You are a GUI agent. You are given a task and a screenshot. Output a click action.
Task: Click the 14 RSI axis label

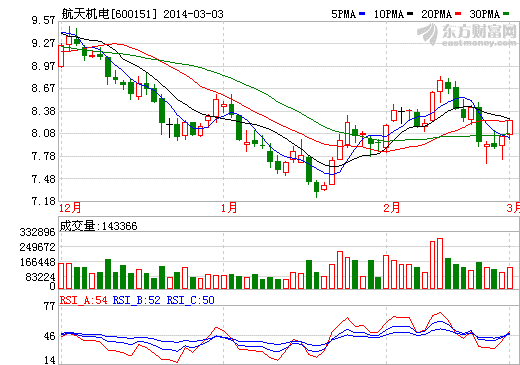[49, 360]
